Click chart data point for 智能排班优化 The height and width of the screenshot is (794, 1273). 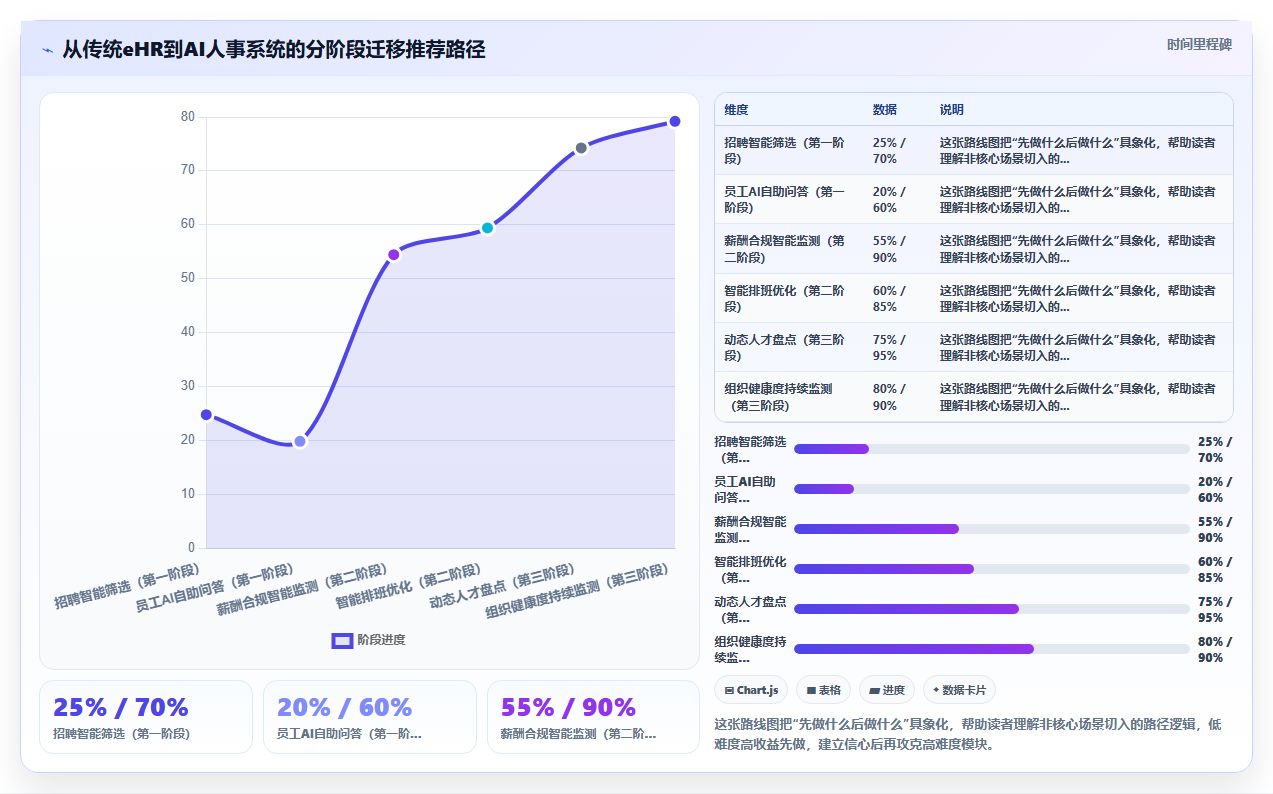(x=487, y=228)
